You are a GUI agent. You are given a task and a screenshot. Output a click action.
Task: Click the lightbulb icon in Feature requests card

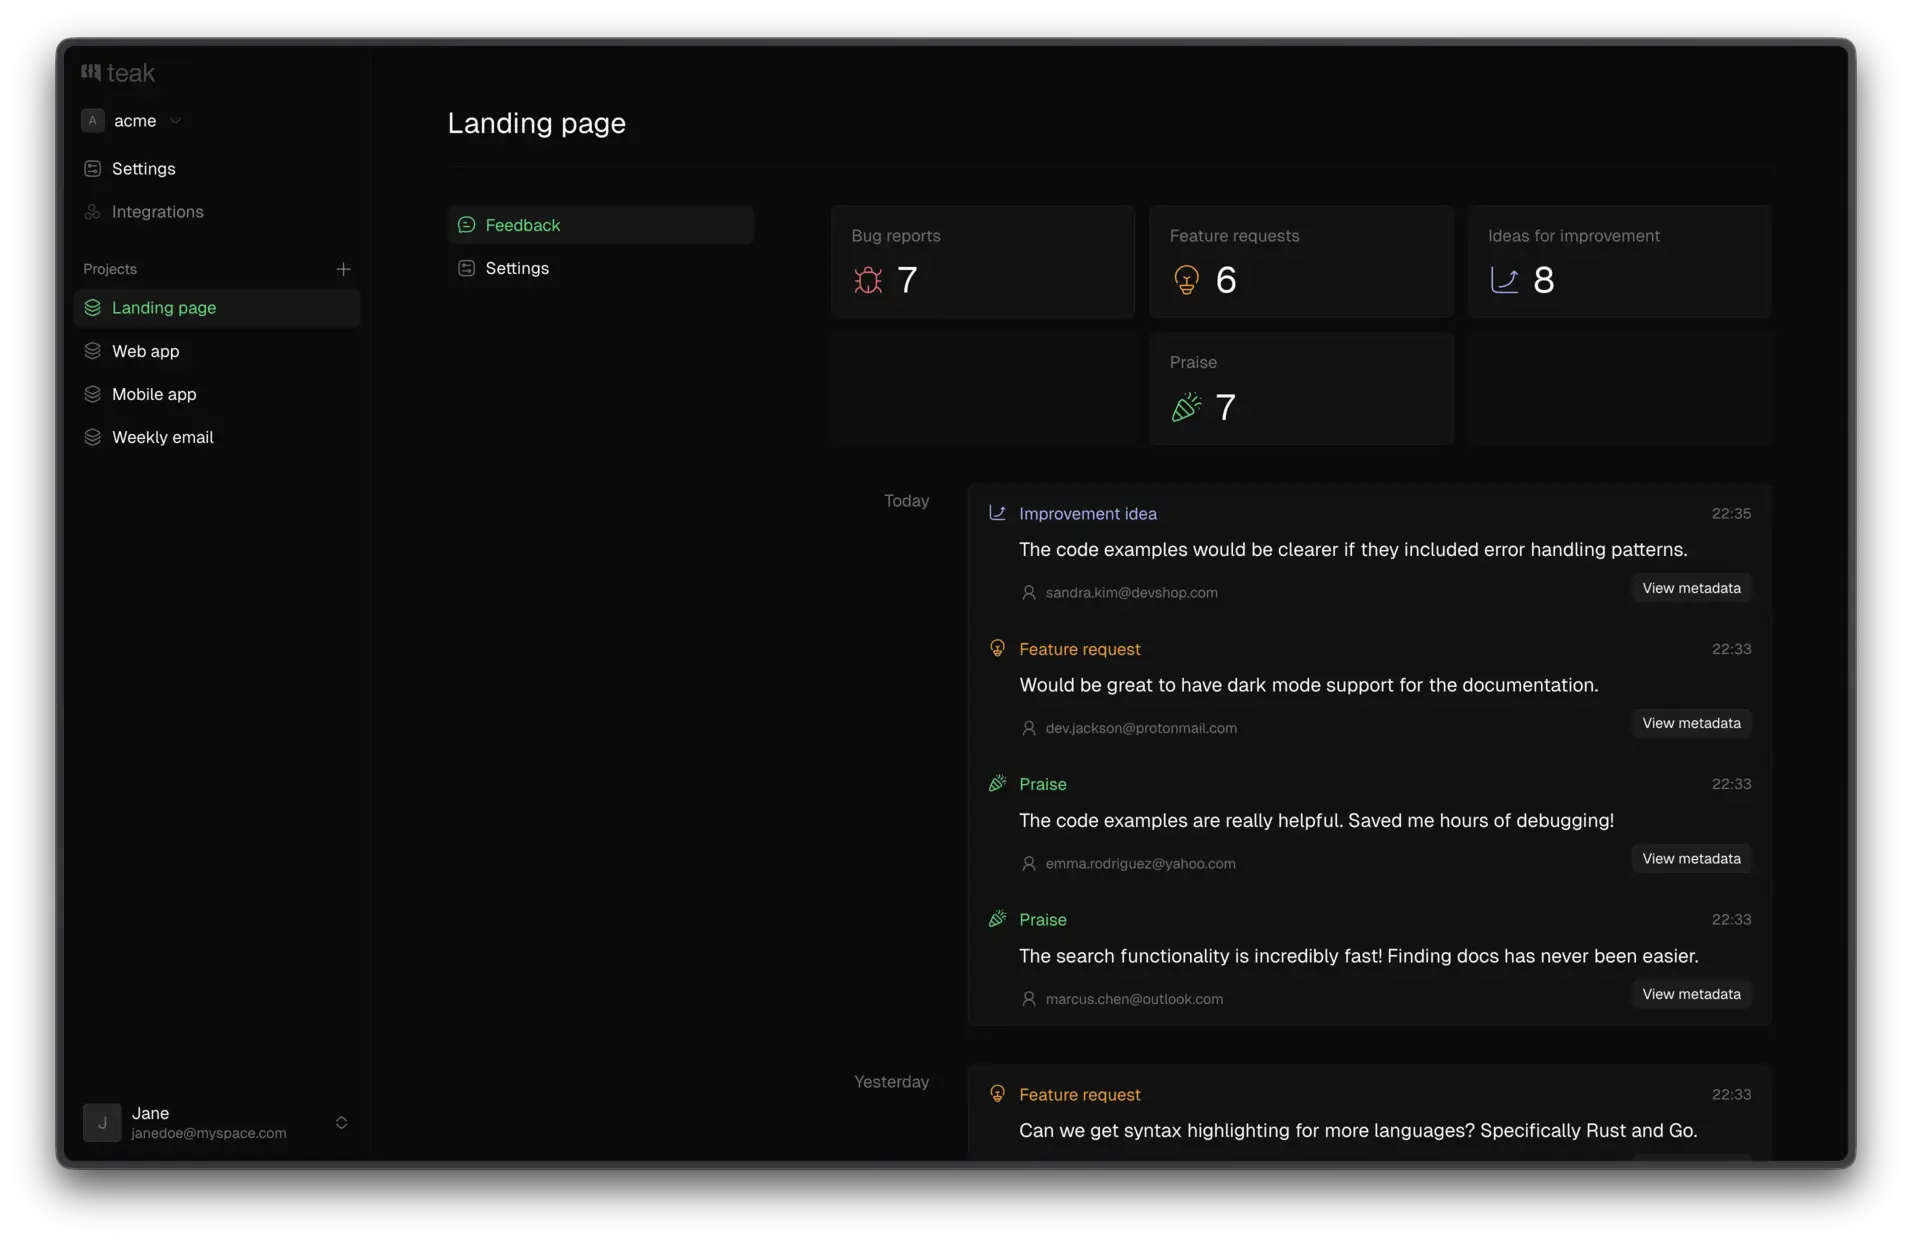point(1186,280)
